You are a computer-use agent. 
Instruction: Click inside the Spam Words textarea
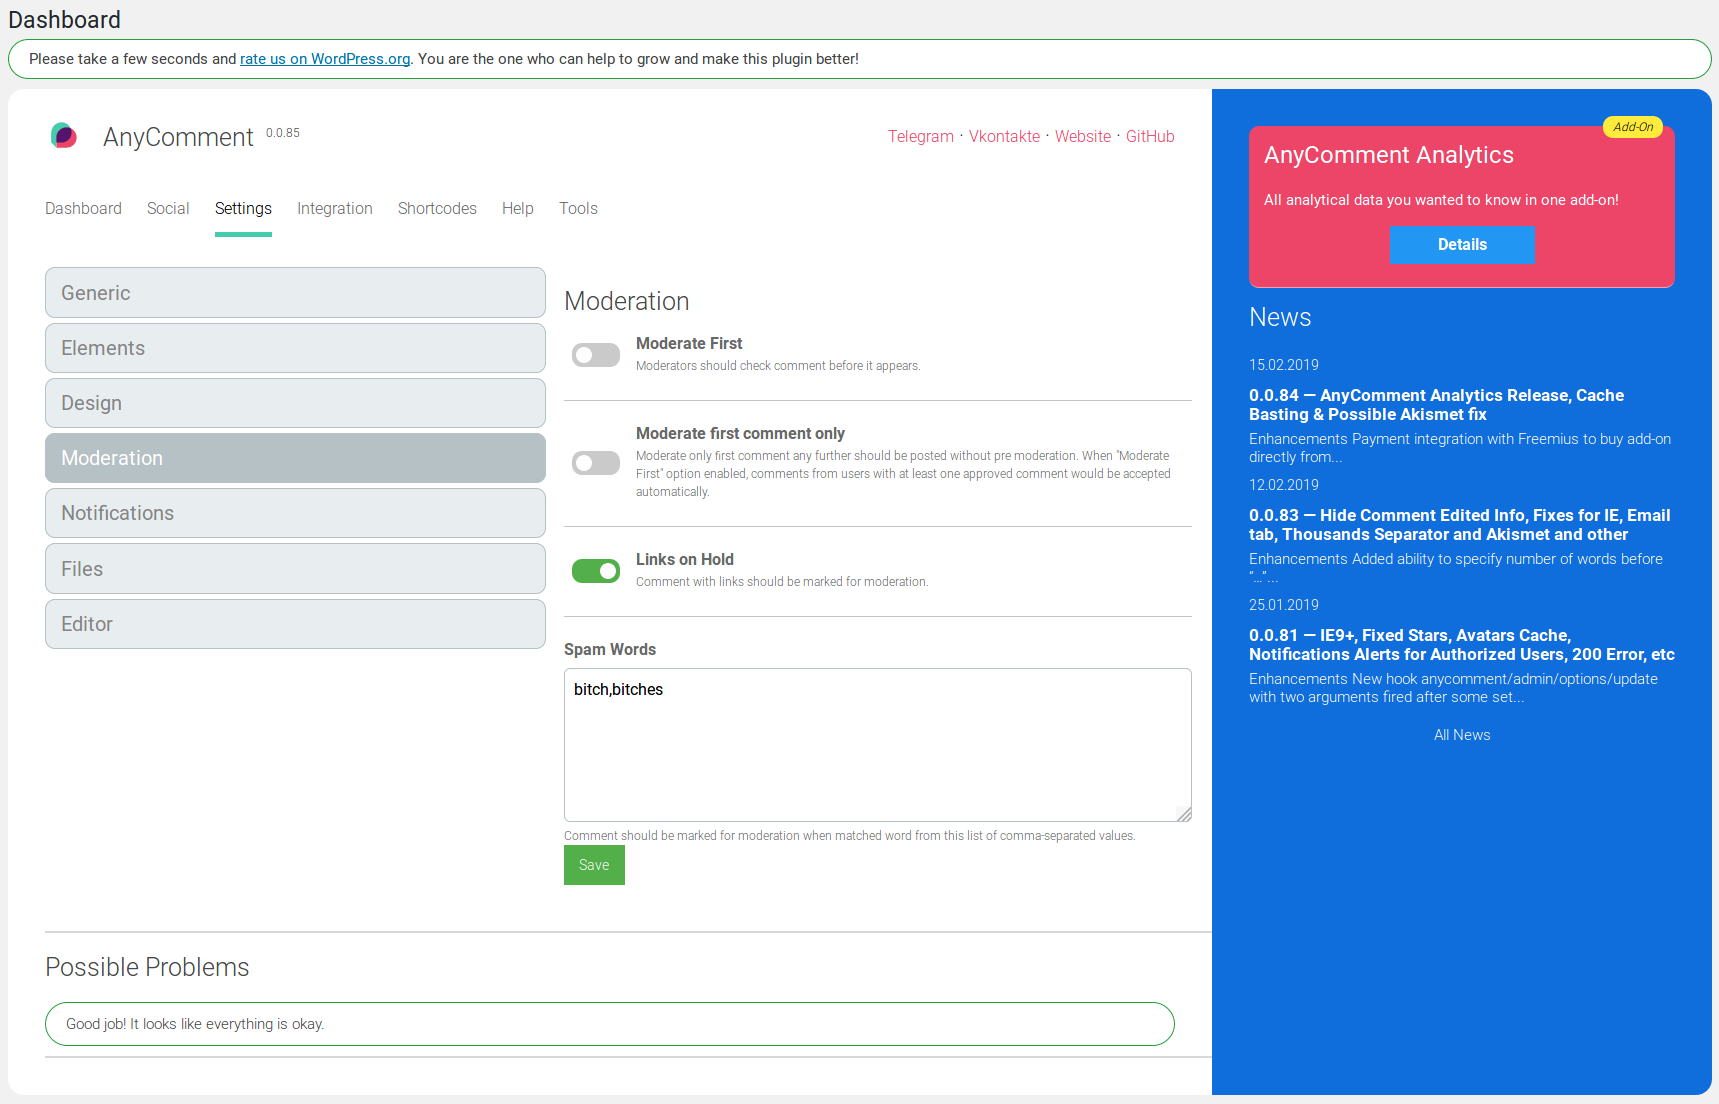click(878, 745)
